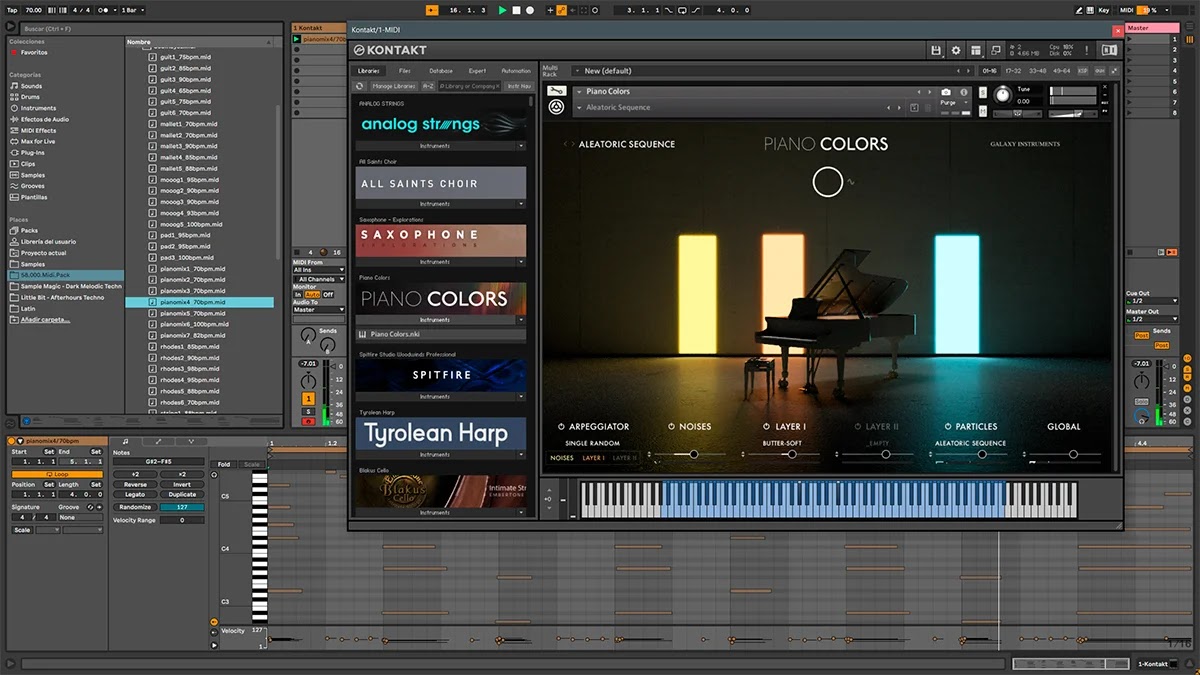Screen dimensions: 1200x675
Task: Open the 1 Bar quantization dropdown
Action: coord(131,10)
